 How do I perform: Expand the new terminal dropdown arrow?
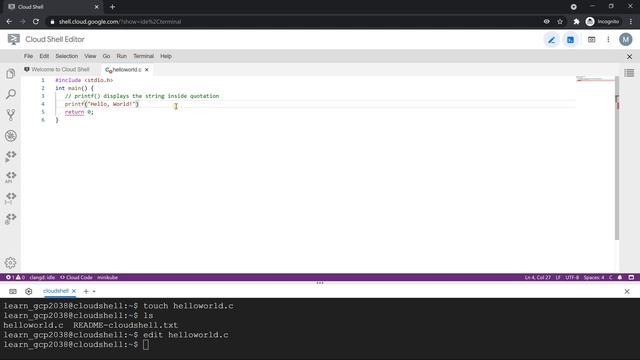click(94, 291)
